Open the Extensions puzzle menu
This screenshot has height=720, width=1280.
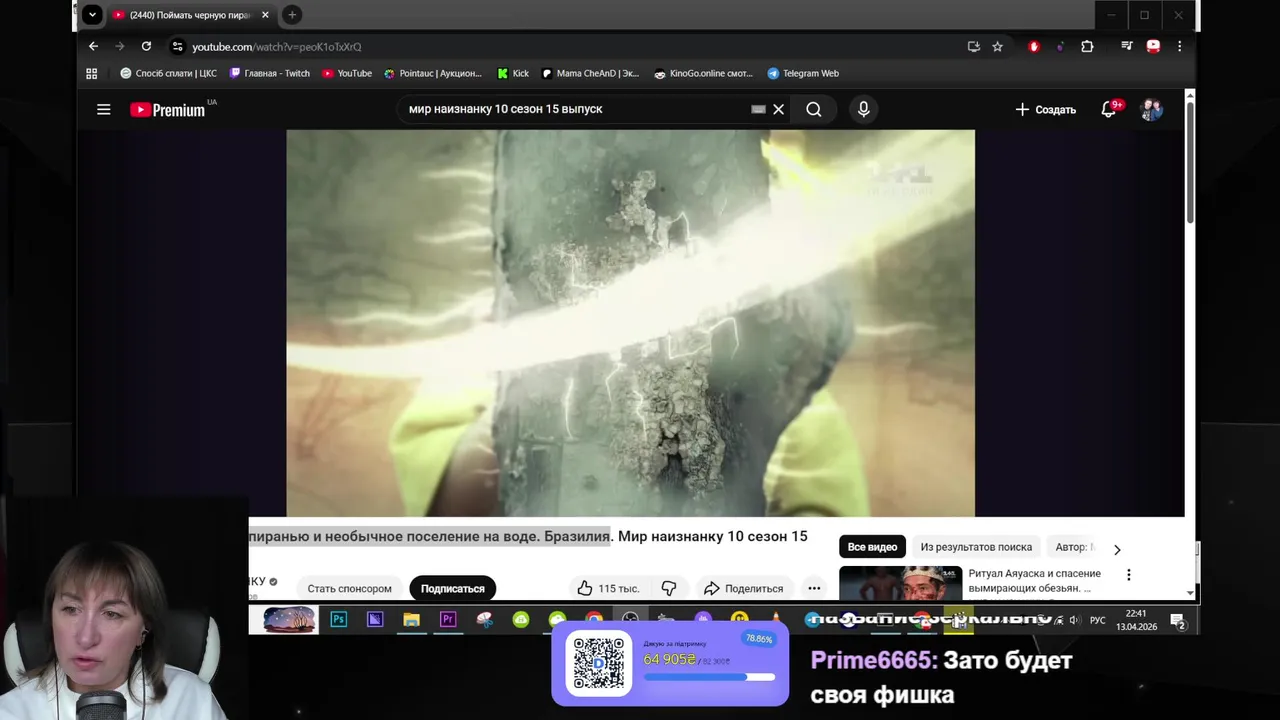pos(1087,46)
